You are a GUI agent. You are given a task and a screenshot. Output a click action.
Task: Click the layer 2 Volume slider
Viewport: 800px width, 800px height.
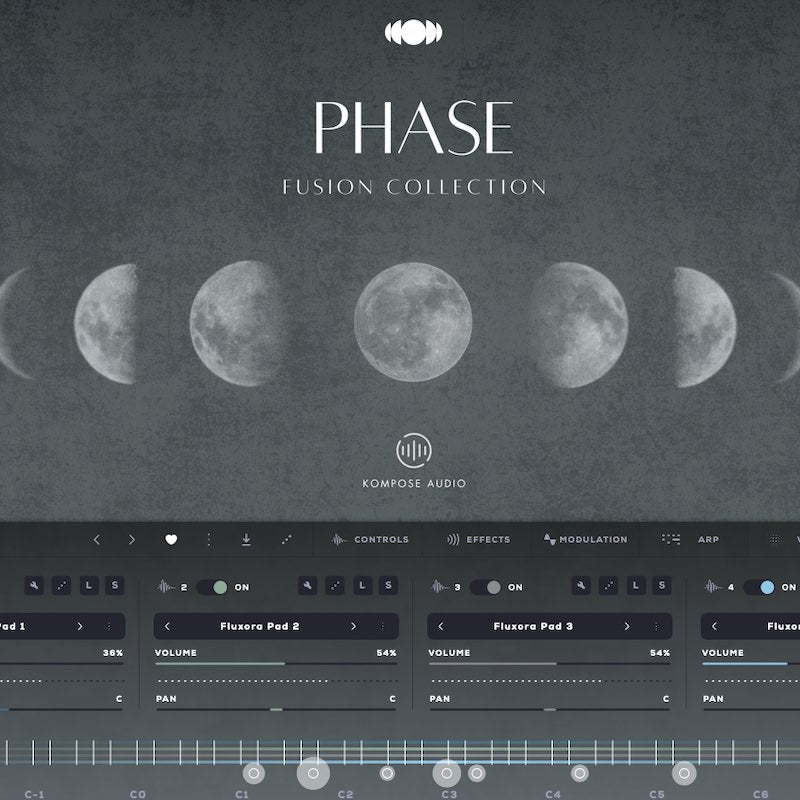tap(276, 663)
